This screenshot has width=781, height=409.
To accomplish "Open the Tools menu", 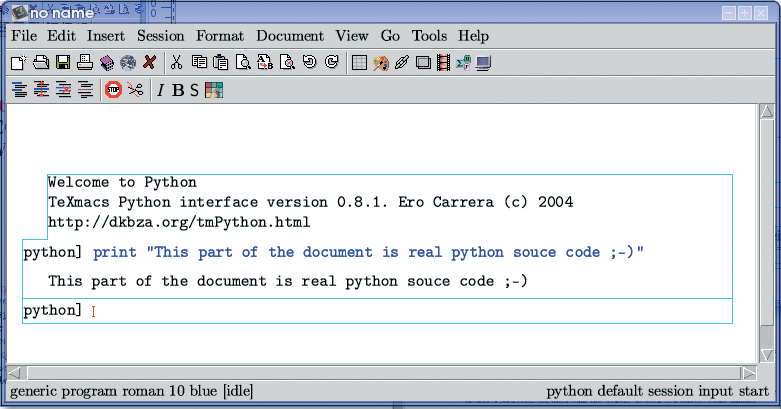I will (x=429, y=36).
